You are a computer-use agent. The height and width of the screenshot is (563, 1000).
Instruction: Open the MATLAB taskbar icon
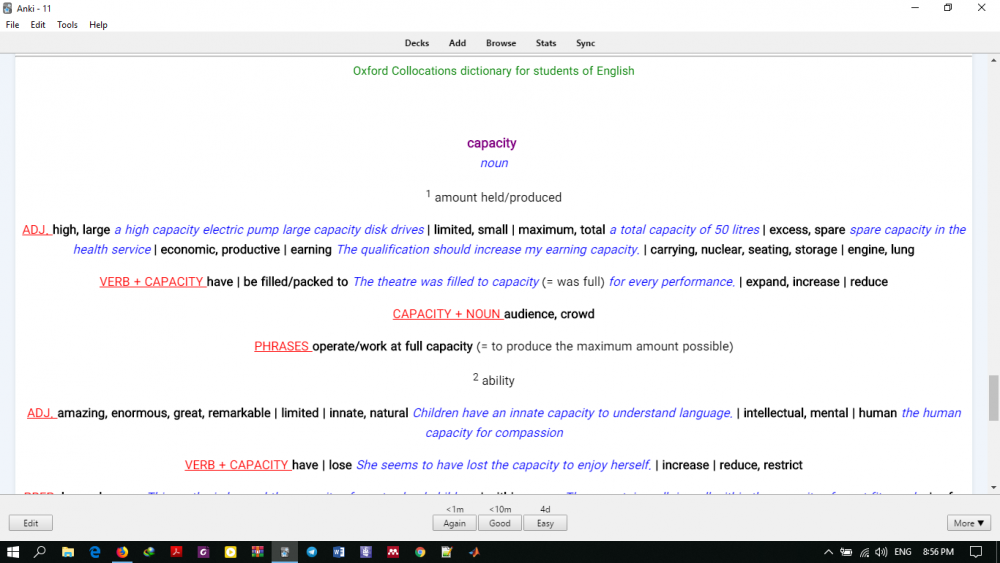(474, 552)
